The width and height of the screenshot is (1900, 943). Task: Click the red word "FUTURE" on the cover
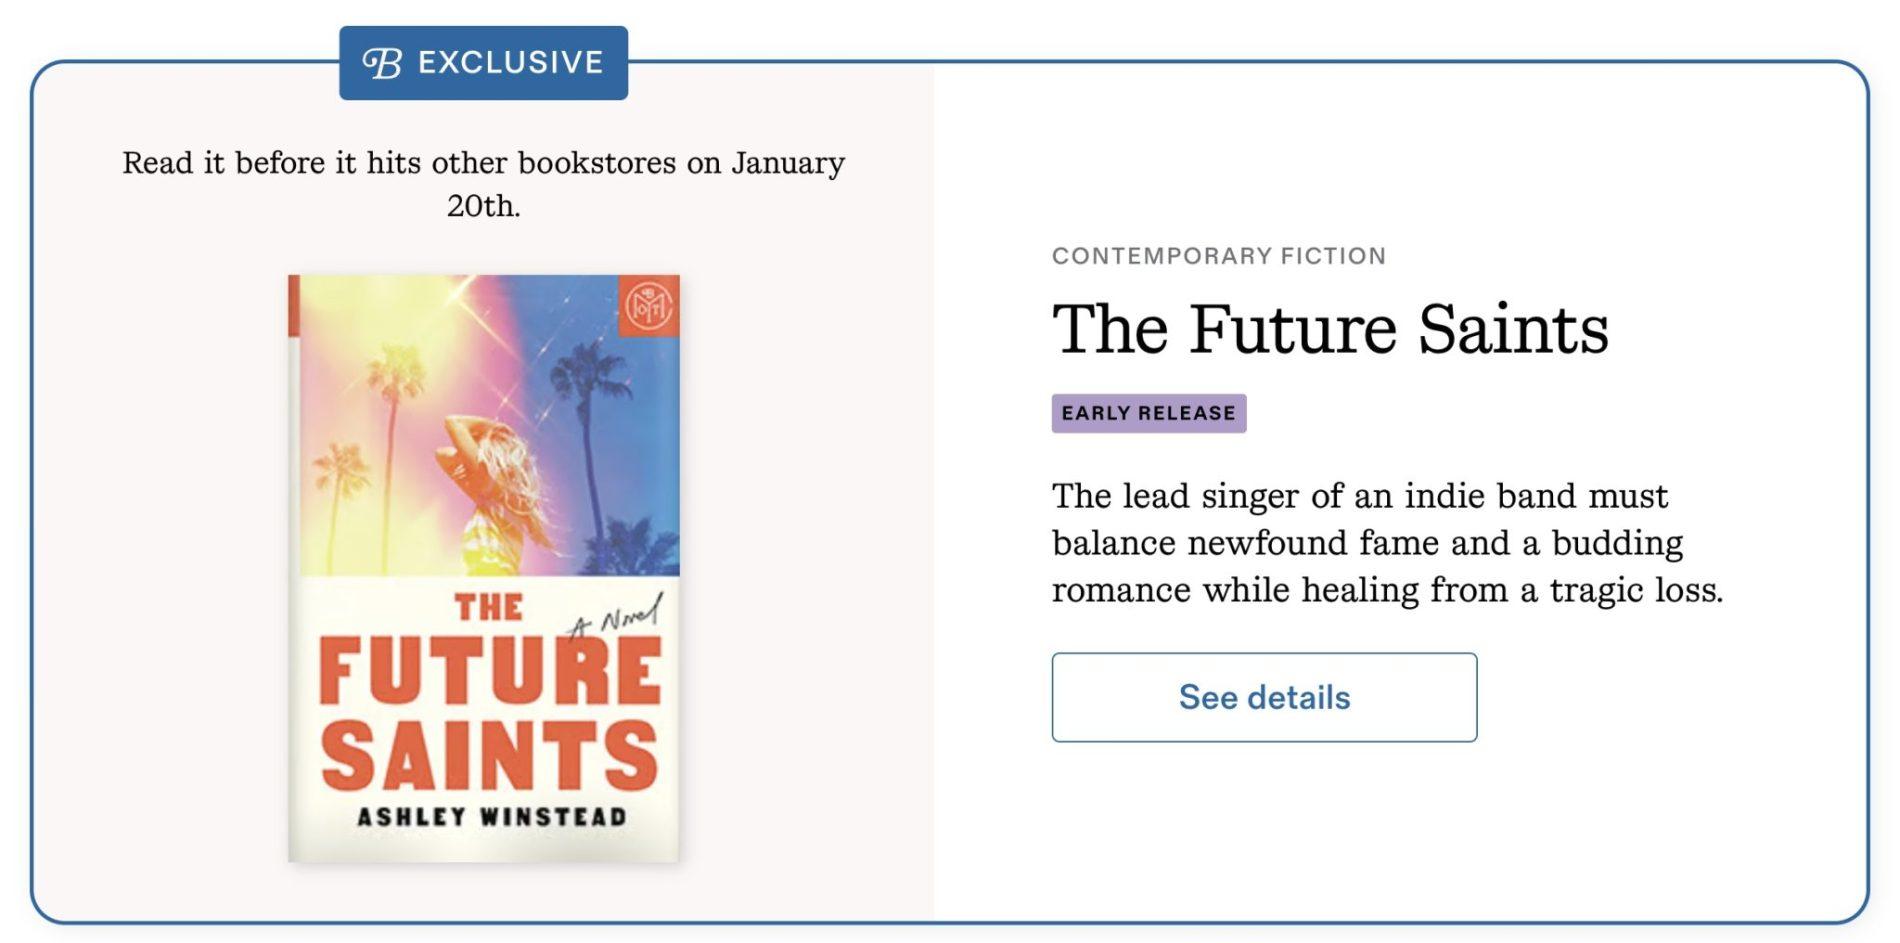tap(489, 670)
